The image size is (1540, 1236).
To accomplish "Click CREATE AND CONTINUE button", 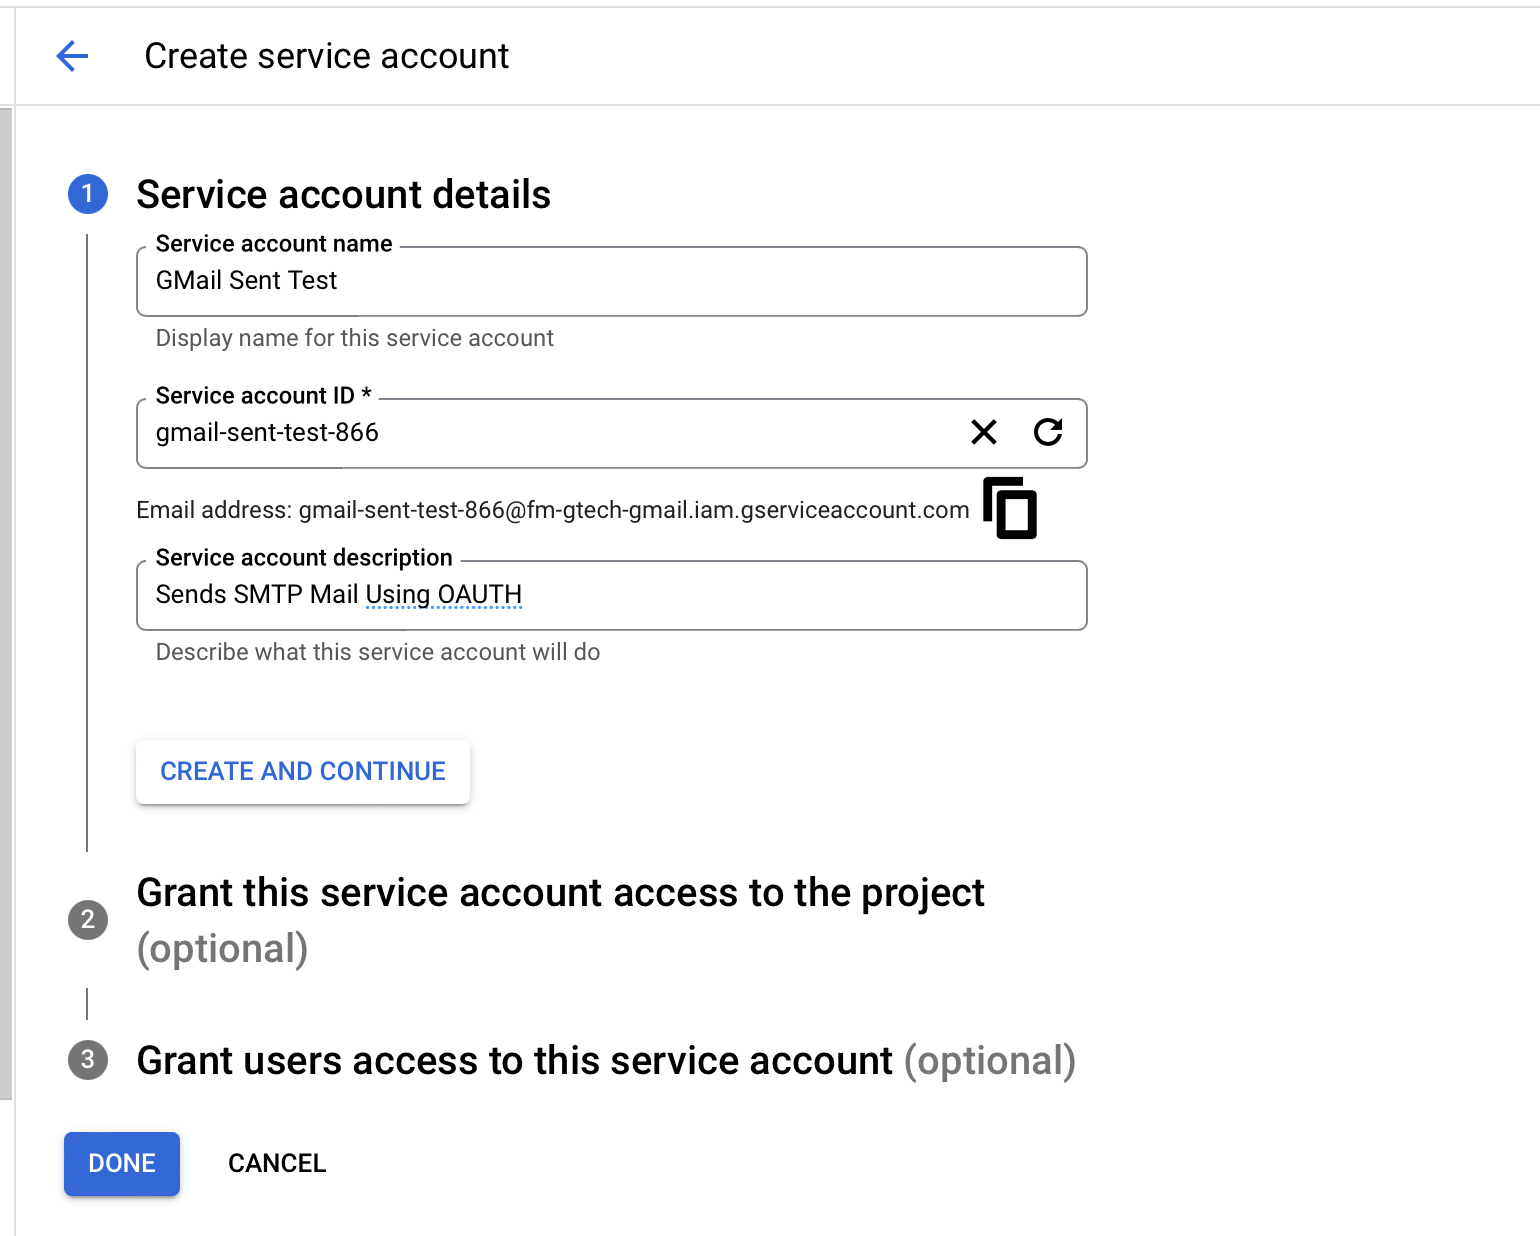I will click(x=303, y=771).
